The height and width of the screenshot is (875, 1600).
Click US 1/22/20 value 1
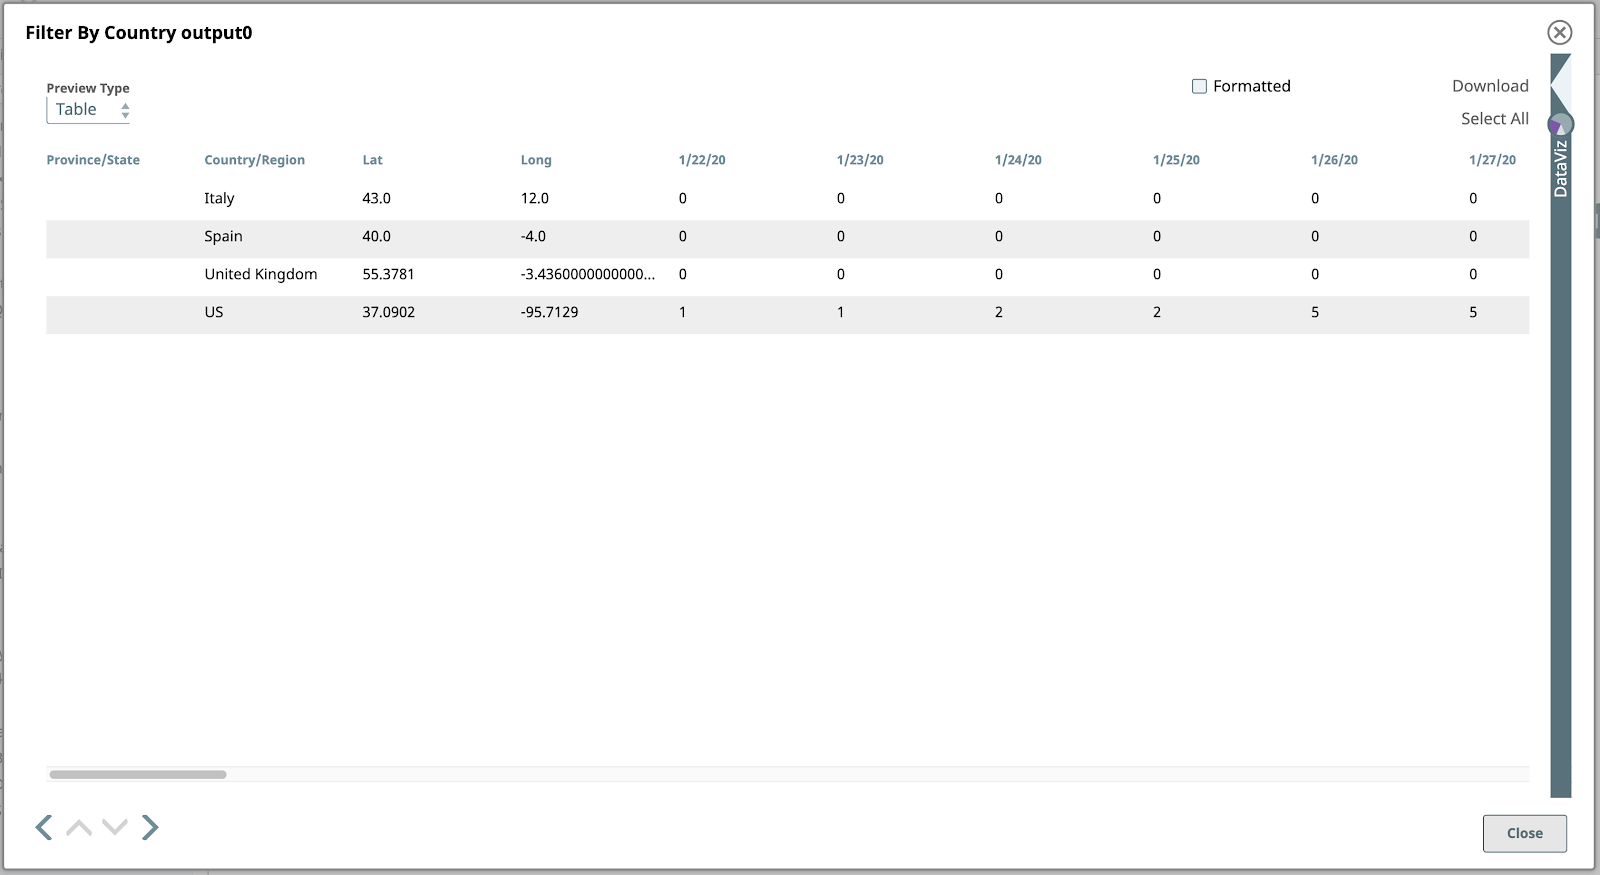pyautogui.click(x=682, y=312)
